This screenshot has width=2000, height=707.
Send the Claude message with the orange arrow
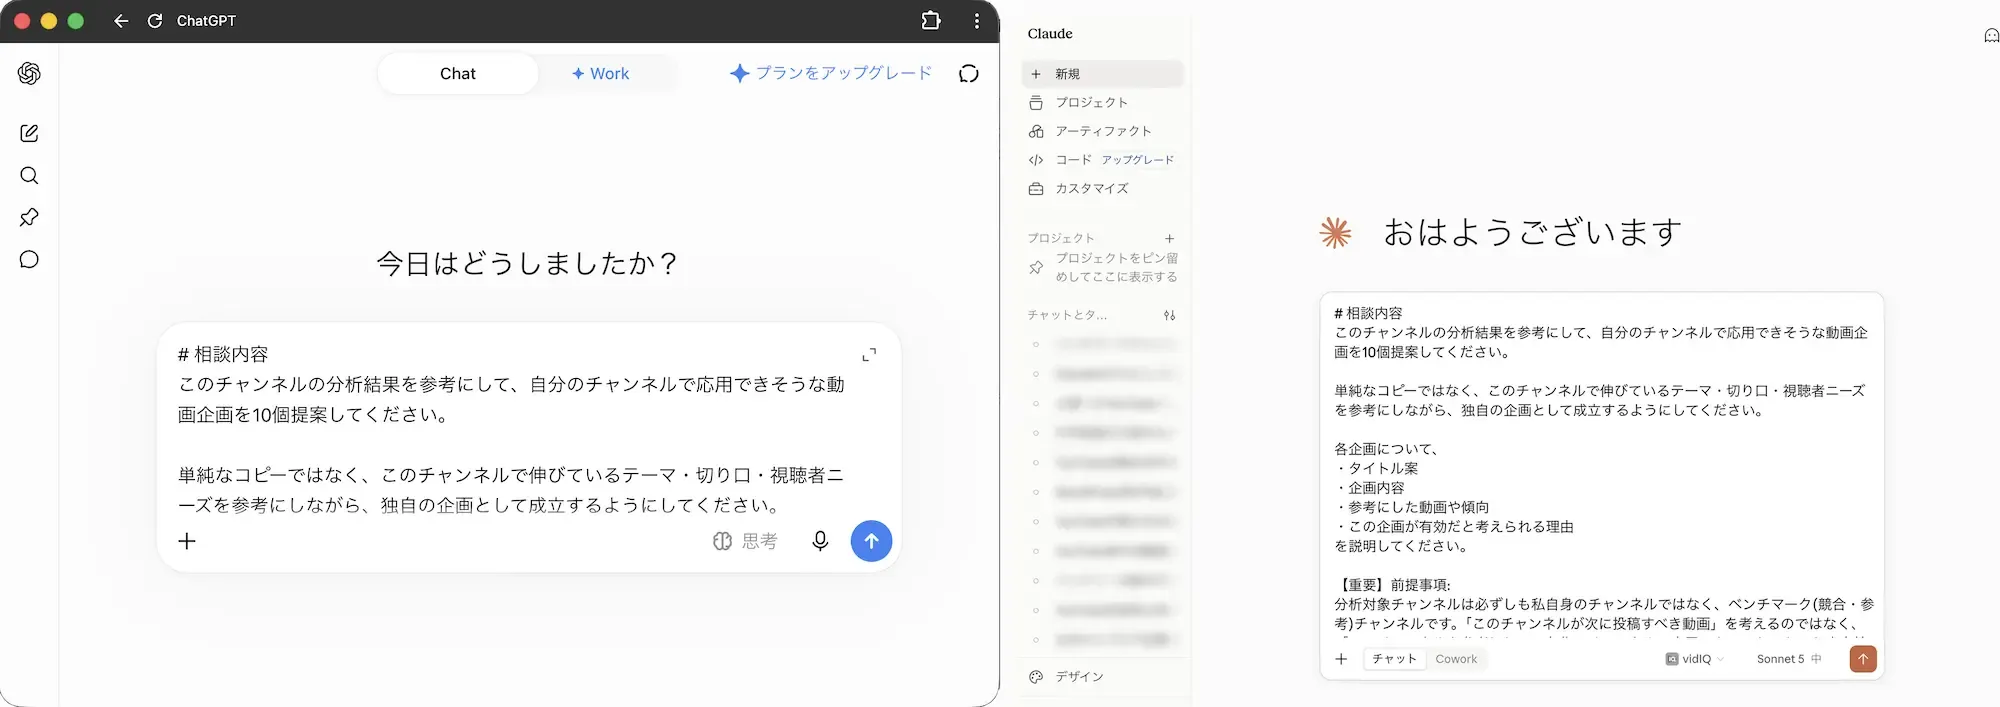[1863, 659]
